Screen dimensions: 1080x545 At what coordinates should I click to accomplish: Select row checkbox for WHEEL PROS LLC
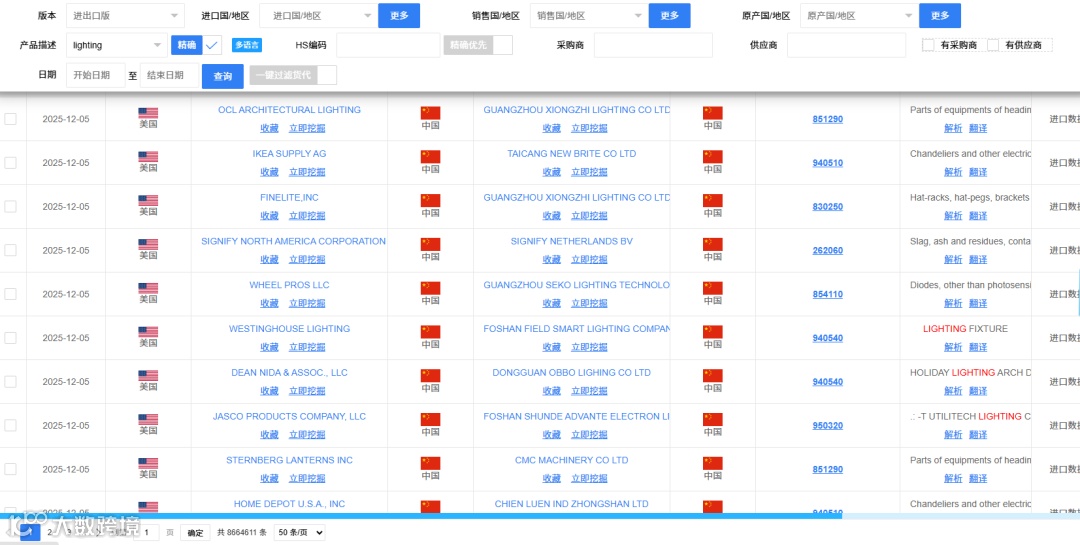[x=10, y=294]
